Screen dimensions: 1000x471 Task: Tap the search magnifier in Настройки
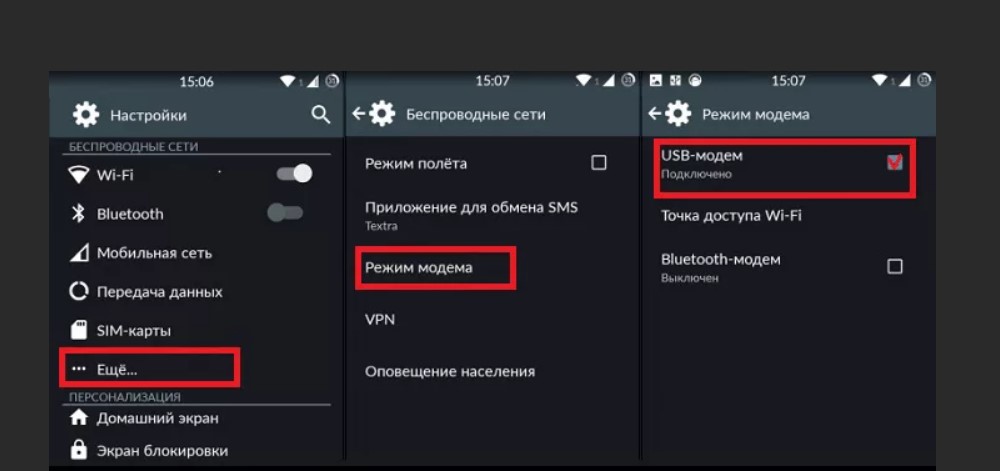320,115
